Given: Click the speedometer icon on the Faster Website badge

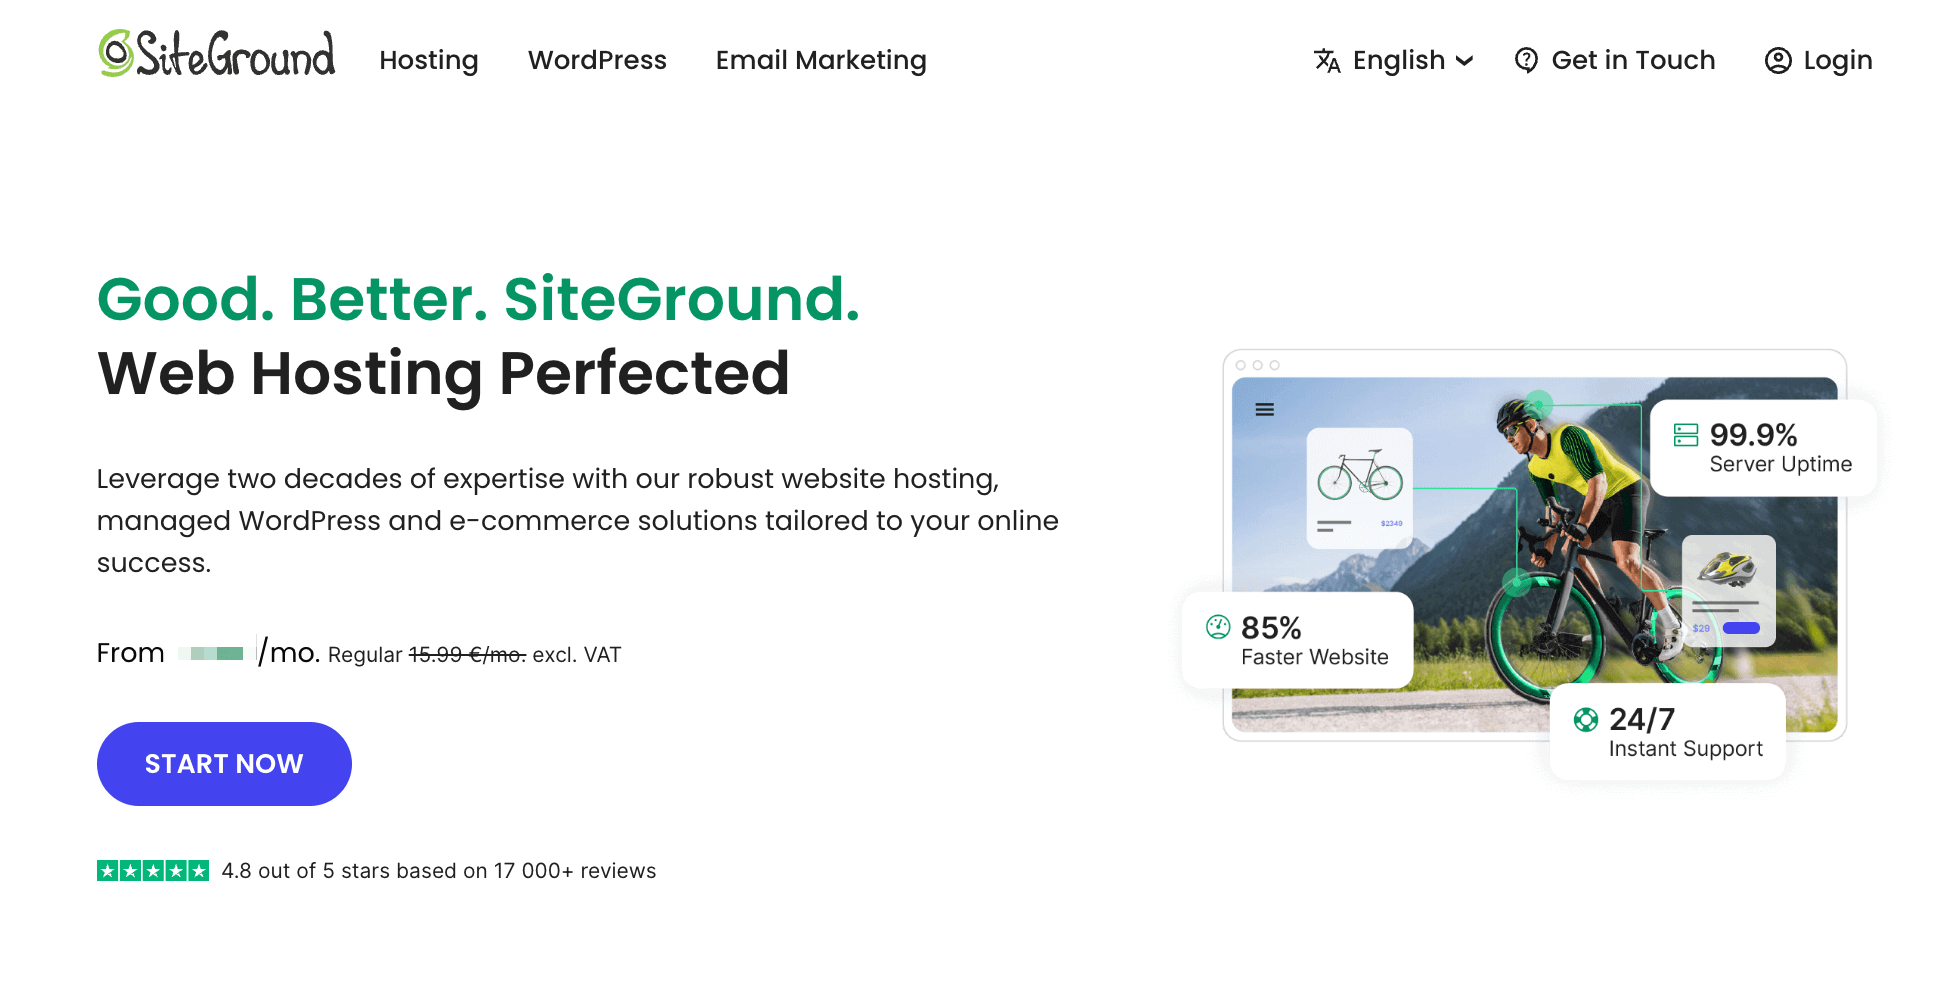Looking at the screenshot, I should tap(1216, 628).
